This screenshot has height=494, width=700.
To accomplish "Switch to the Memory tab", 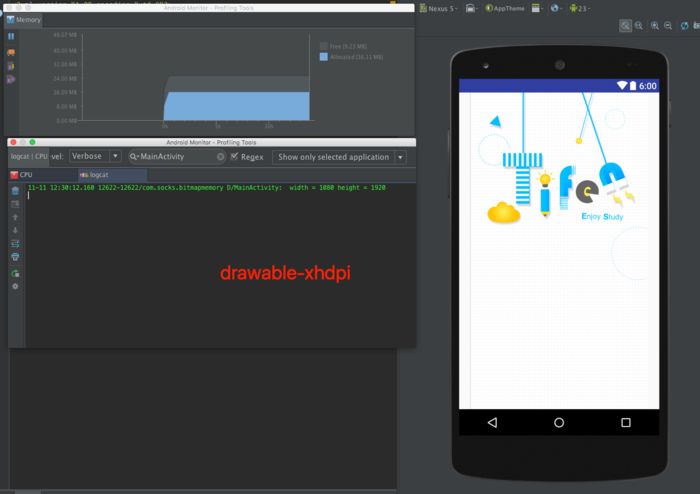I will tap(24, 20).
